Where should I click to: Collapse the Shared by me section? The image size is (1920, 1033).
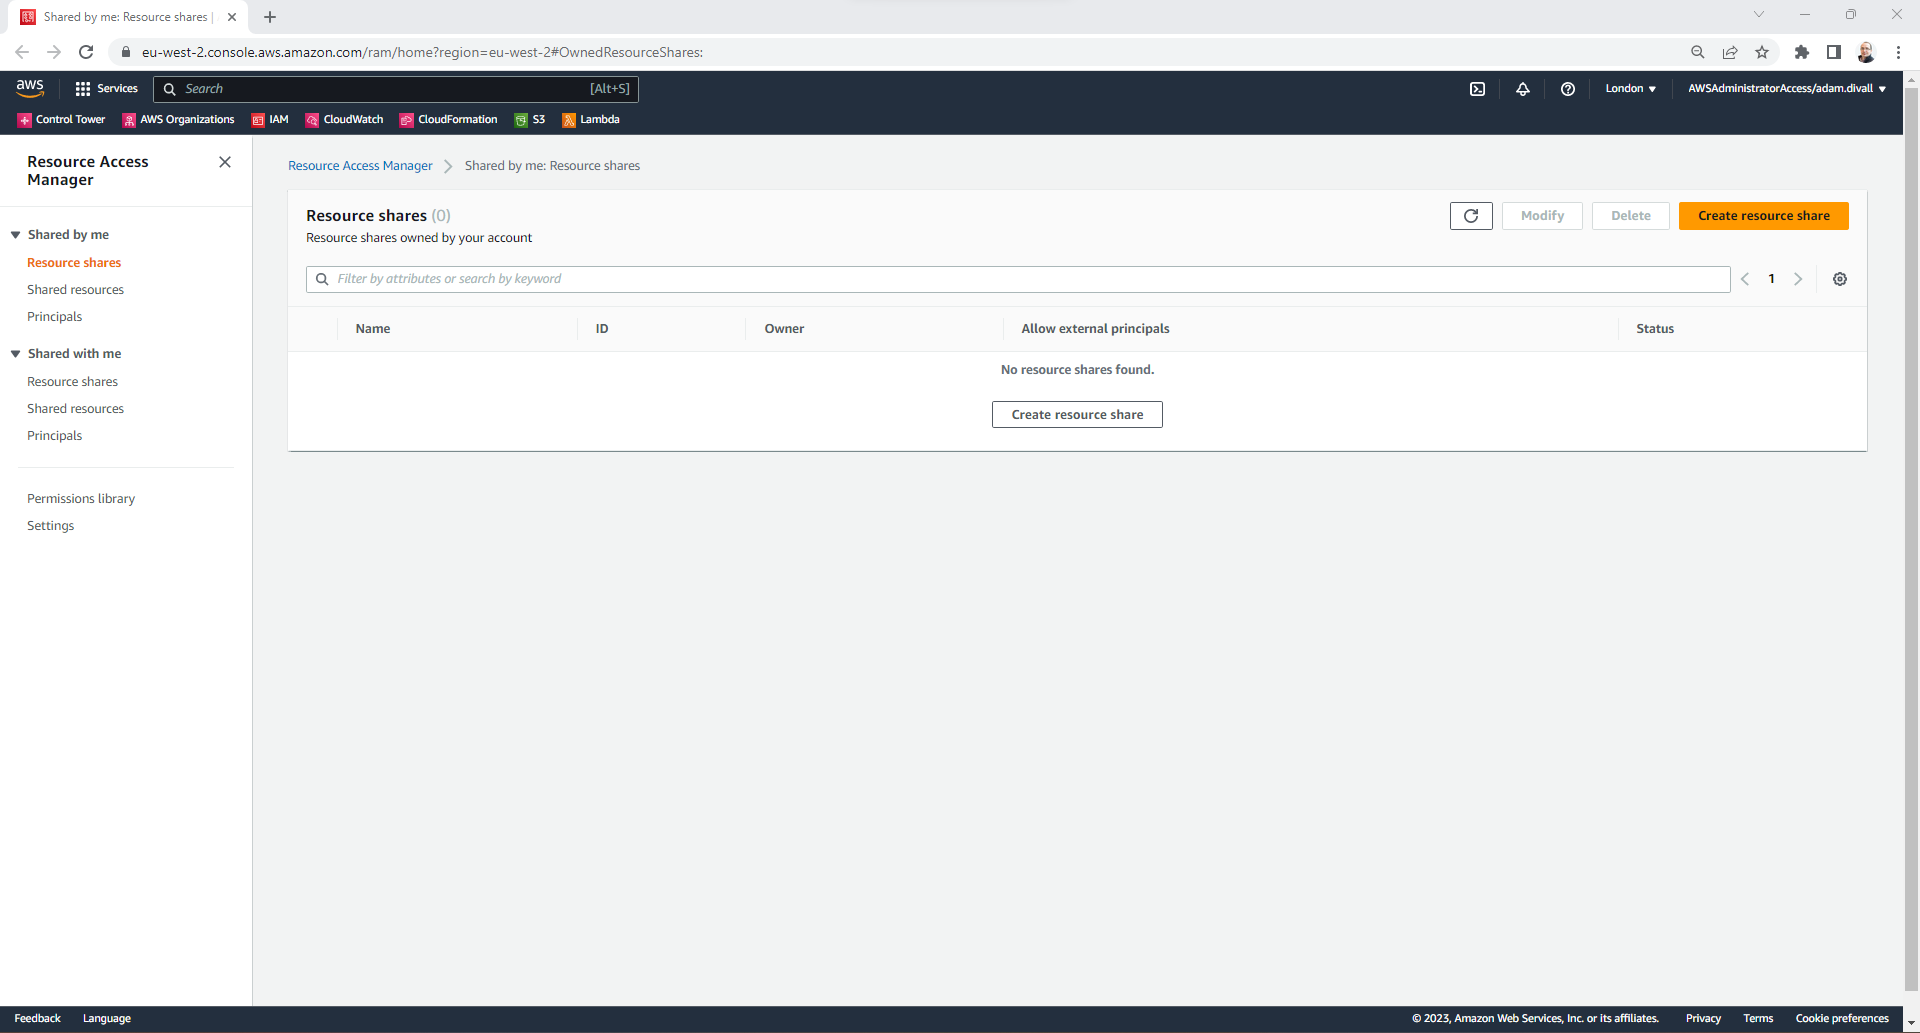(x=16, y=235)
